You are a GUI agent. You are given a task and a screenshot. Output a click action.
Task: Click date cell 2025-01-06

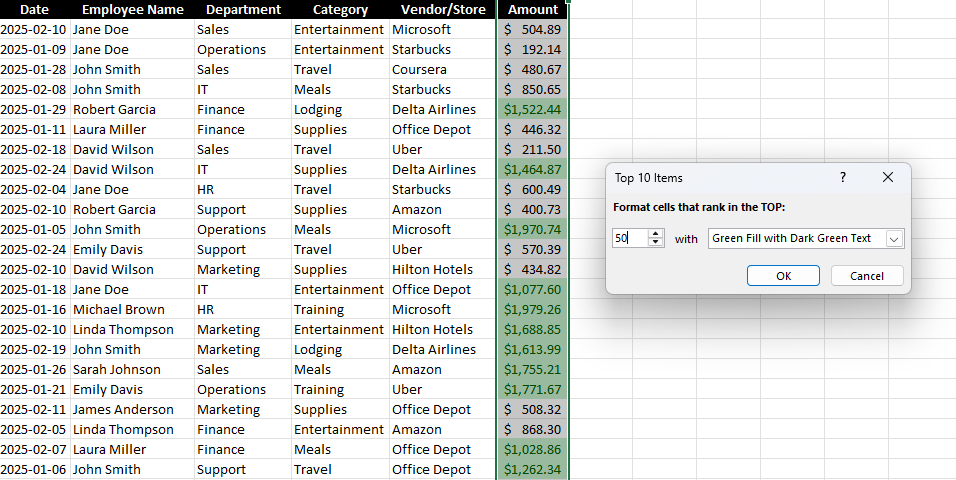pos(34,470)
